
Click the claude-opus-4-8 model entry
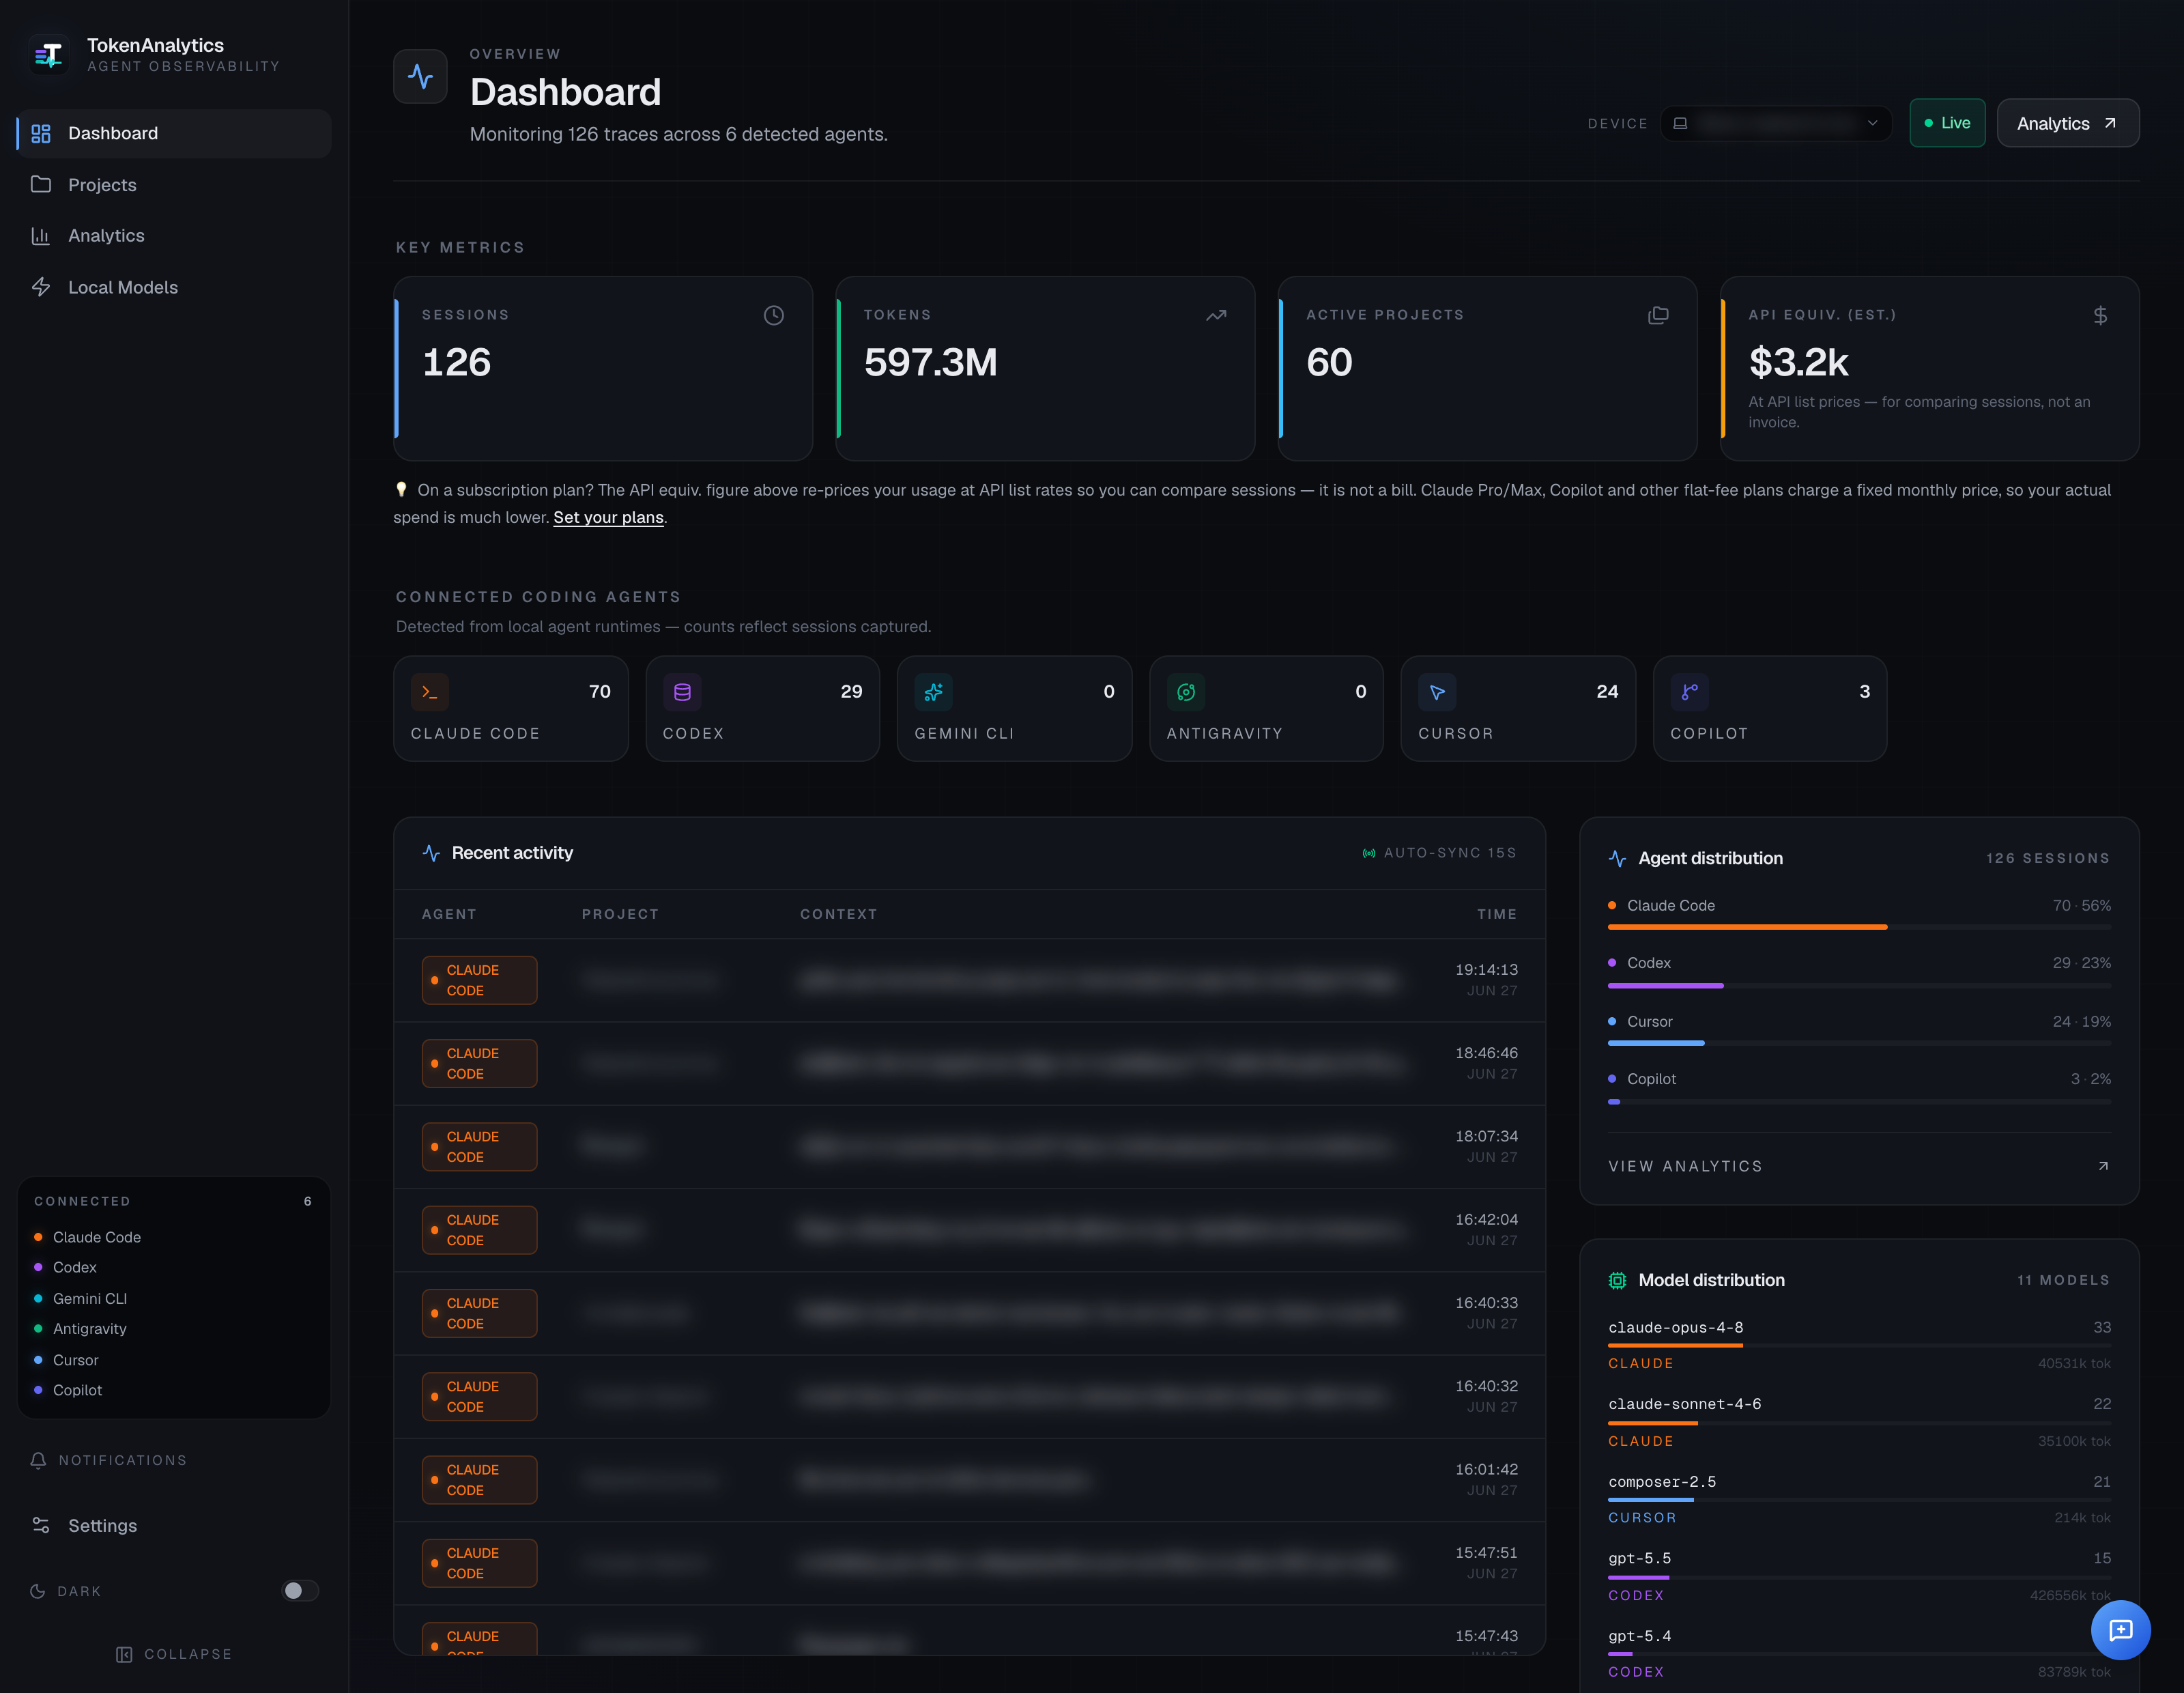[1859, 1345]
